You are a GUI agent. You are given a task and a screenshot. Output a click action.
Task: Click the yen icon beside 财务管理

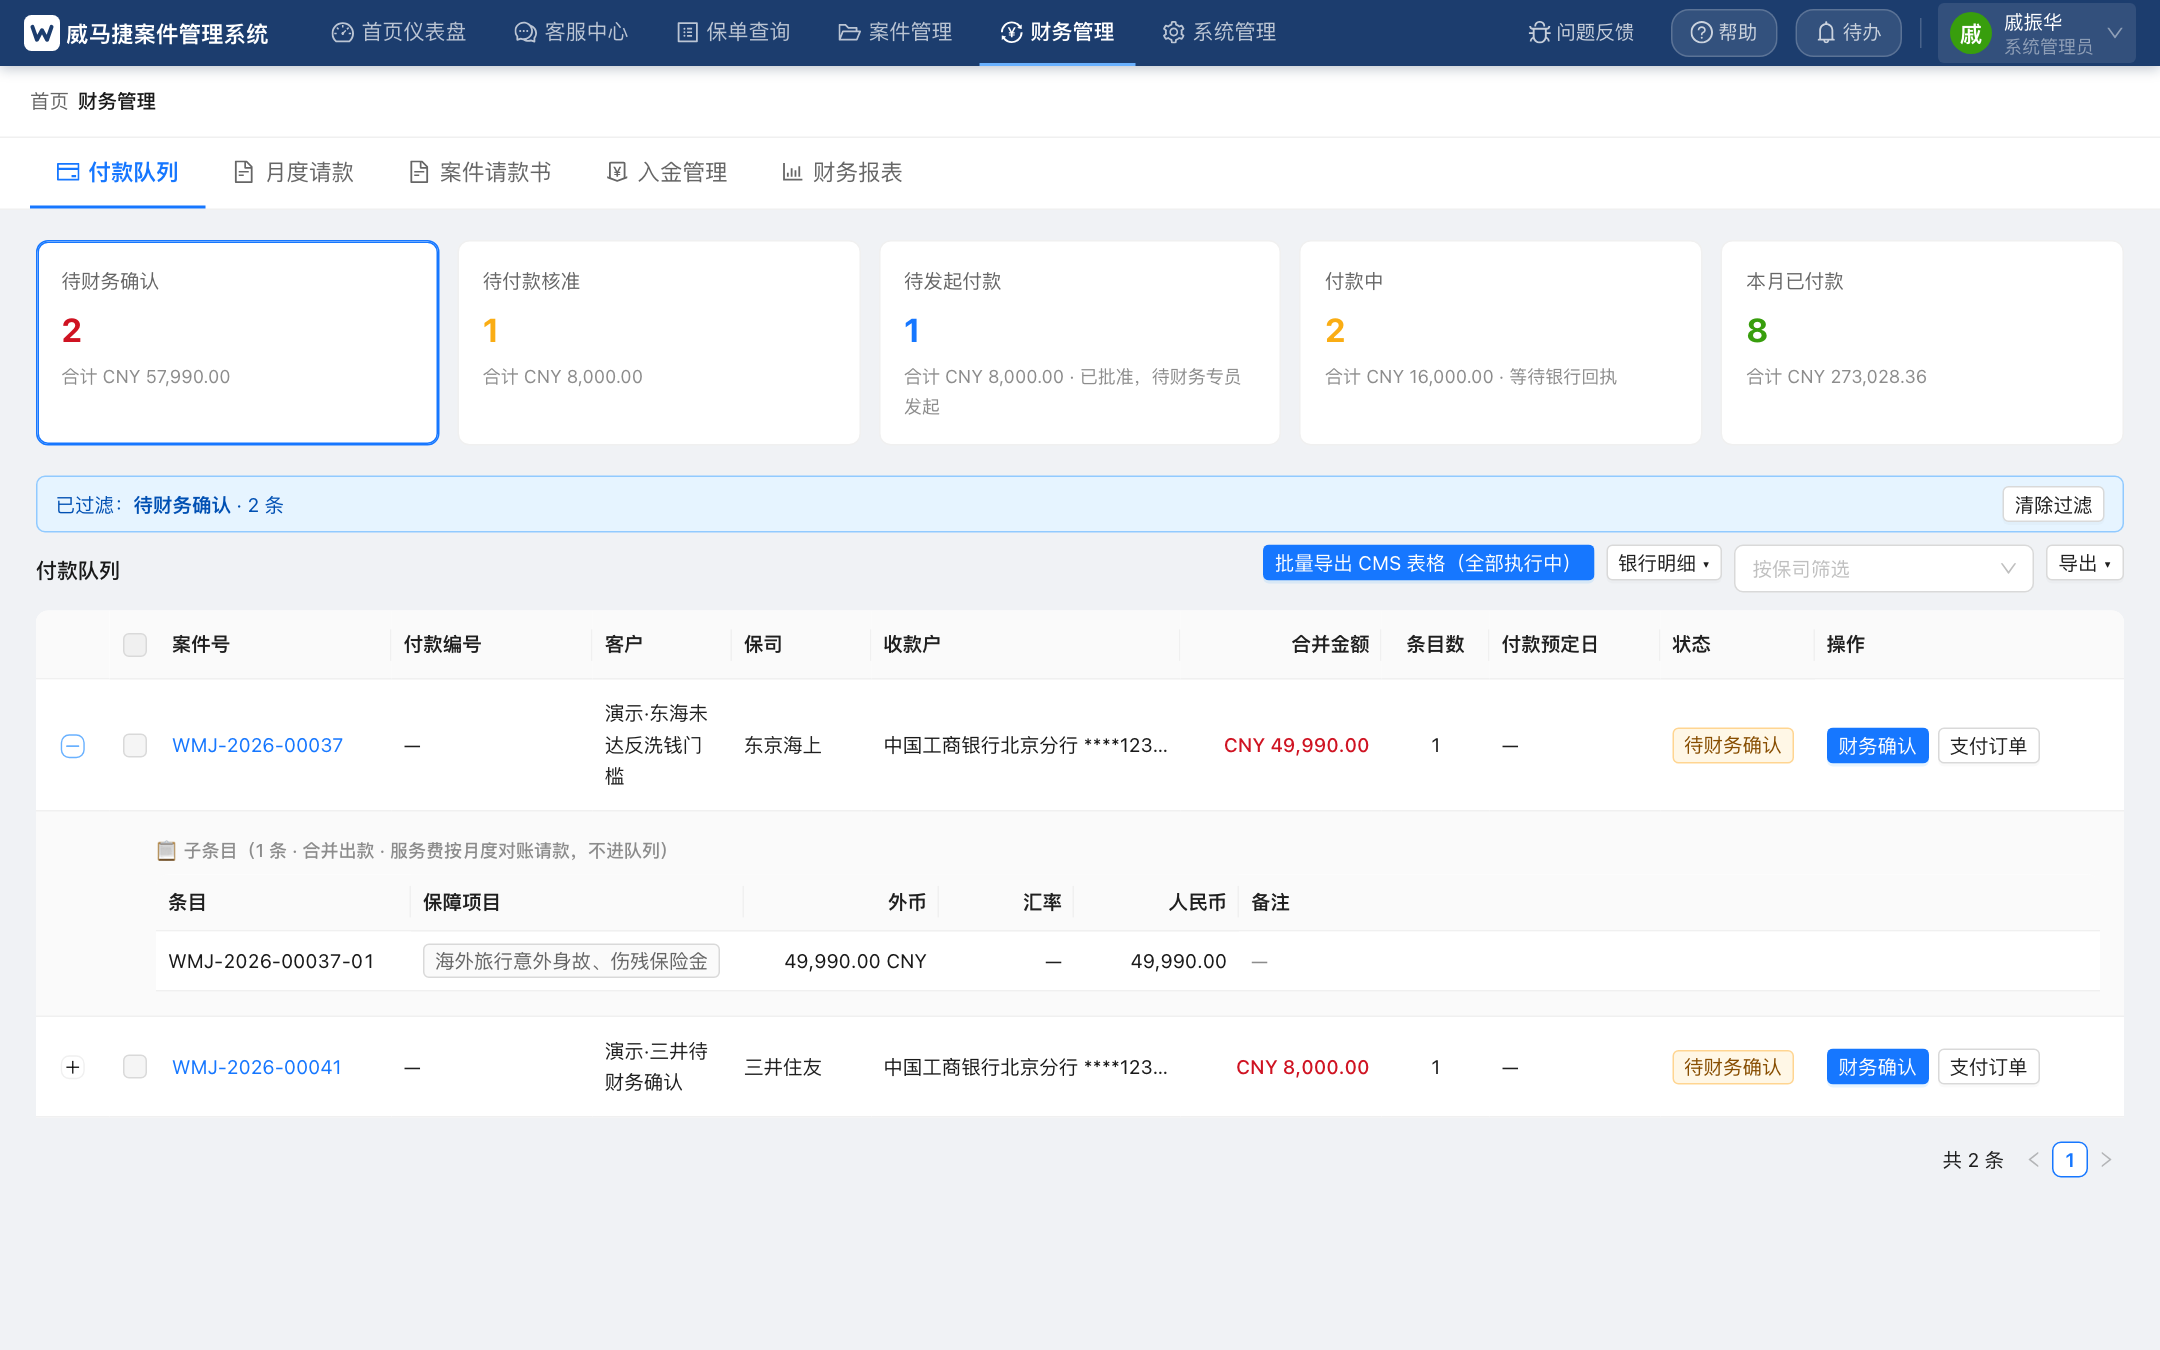tap(1011, 33)
